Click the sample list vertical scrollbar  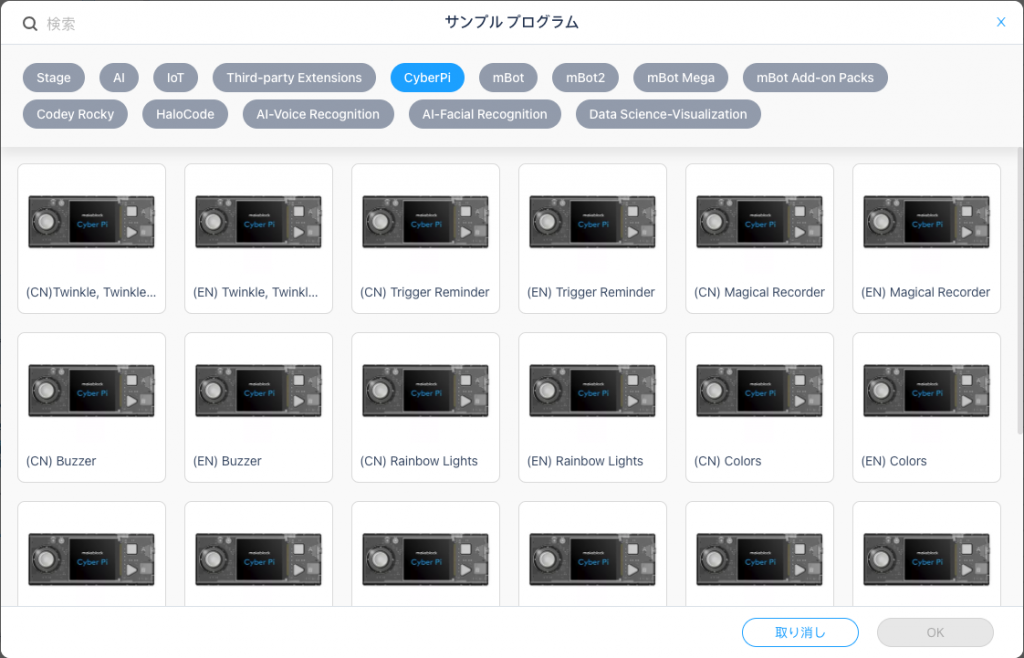(x=1019, y=290)
